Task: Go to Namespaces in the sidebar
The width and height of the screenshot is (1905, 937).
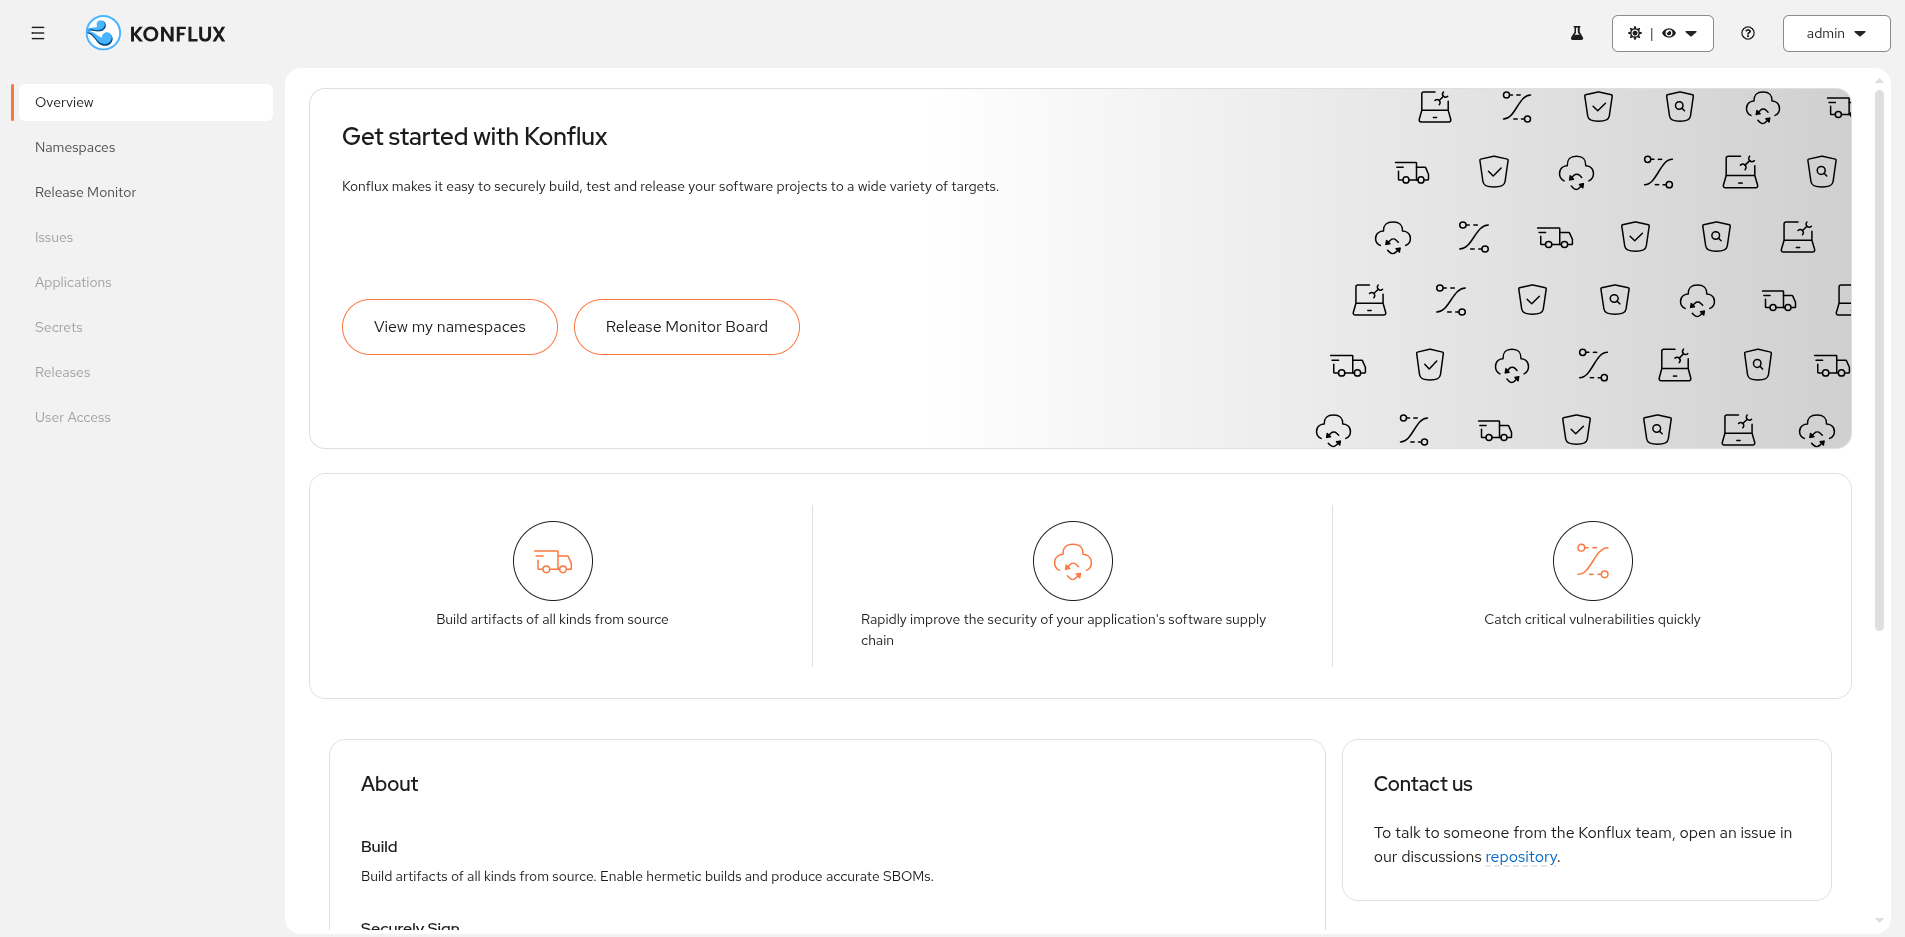Action: (145, 147)
